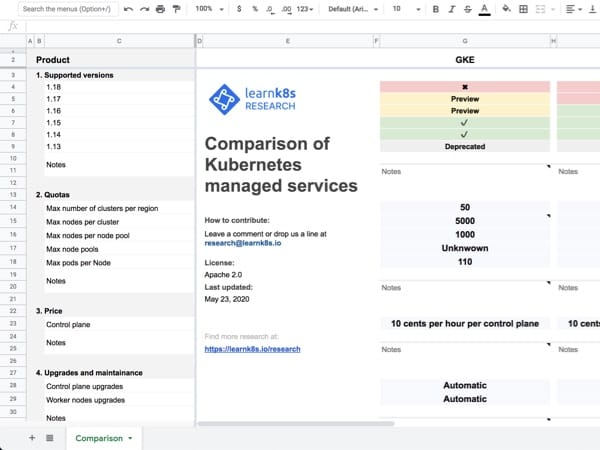Click the Print icon

coord(160,9)
